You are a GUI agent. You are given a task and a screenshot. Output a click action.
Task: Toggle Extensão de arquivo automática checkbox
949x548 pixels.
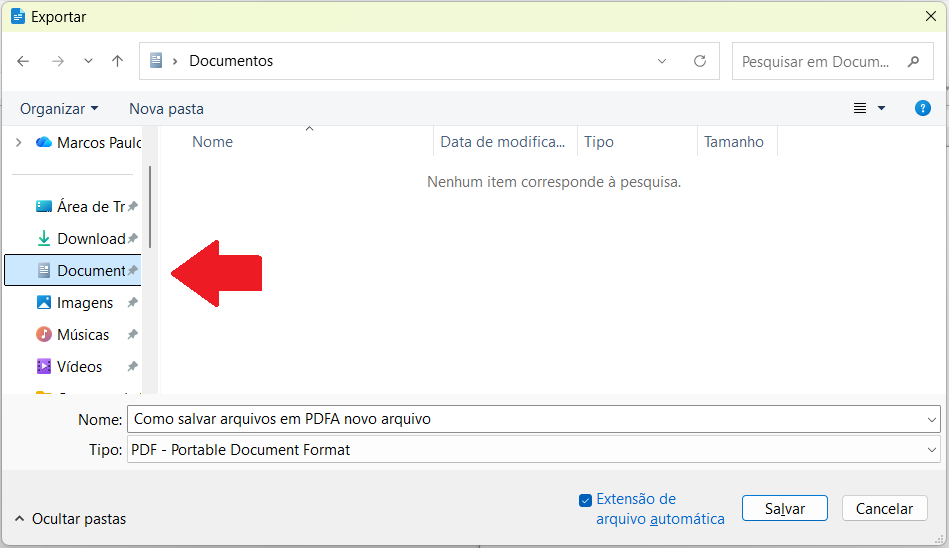pos(585,500)
